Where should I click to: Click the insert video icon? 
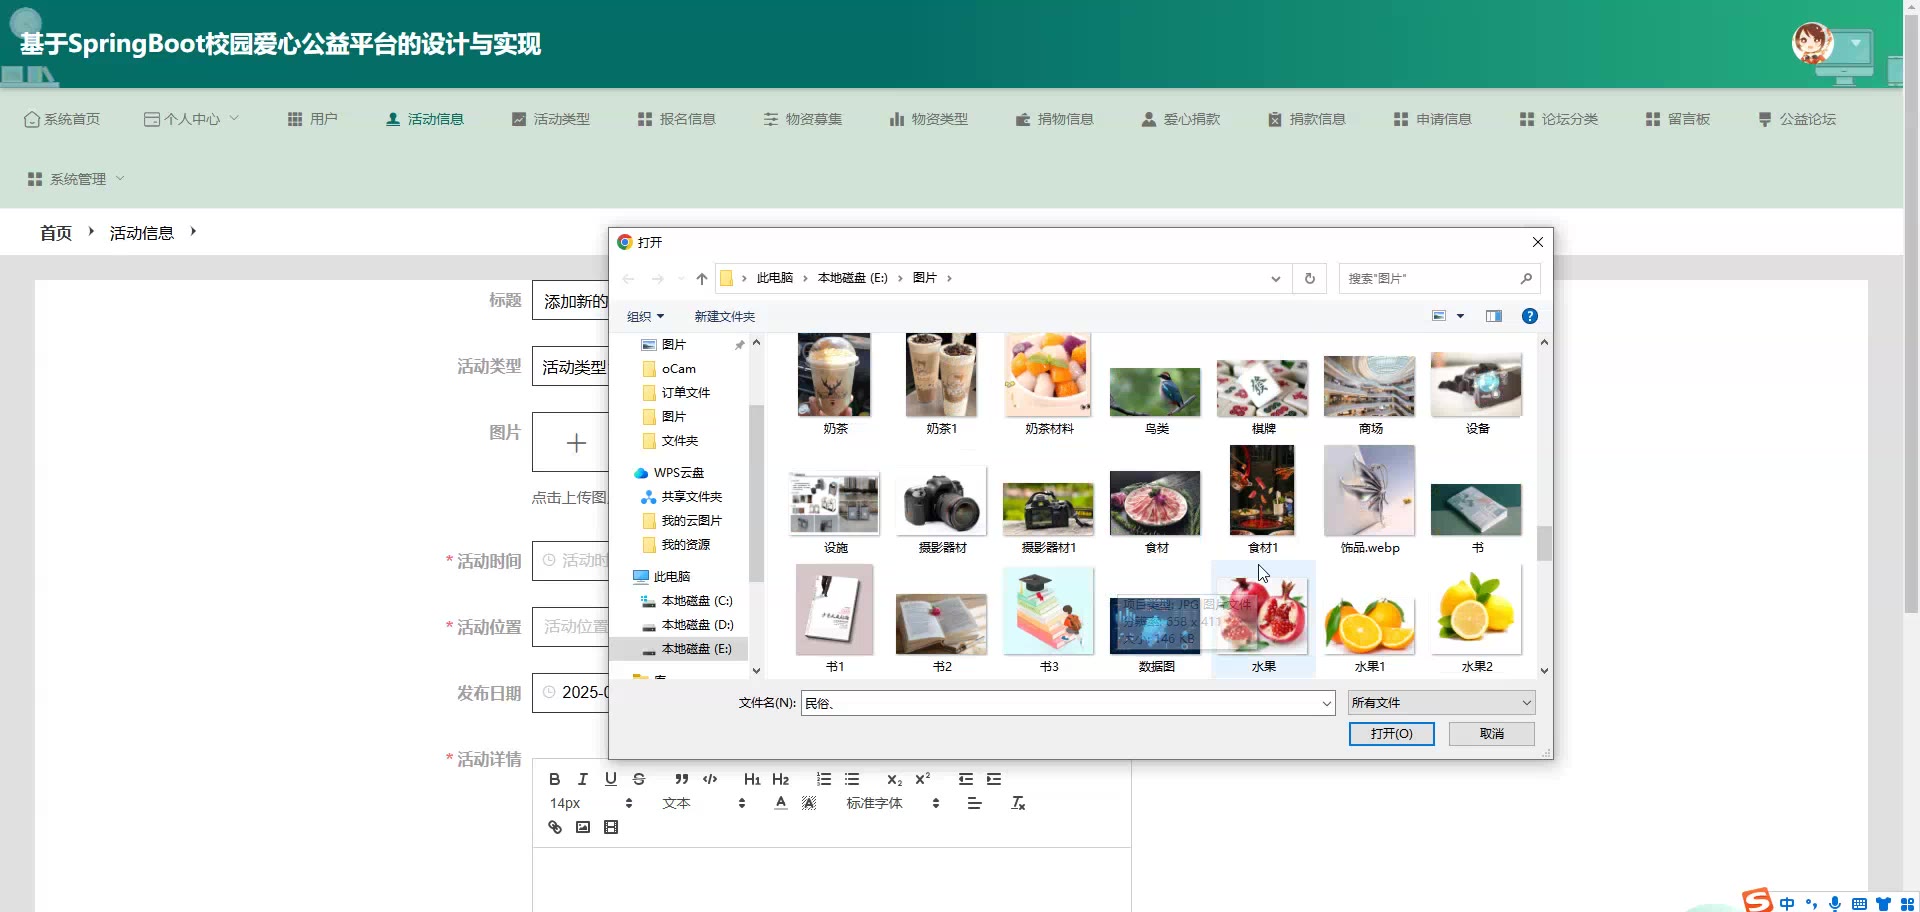(x=611, y=827)
